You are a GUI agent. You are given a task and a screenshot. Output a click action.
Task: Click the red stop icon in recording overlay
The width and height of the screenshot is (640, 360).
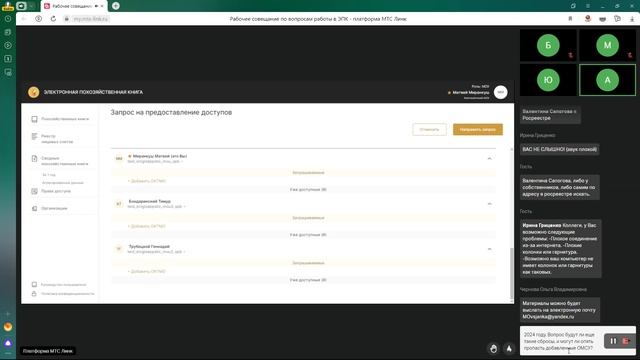(626, 341)
